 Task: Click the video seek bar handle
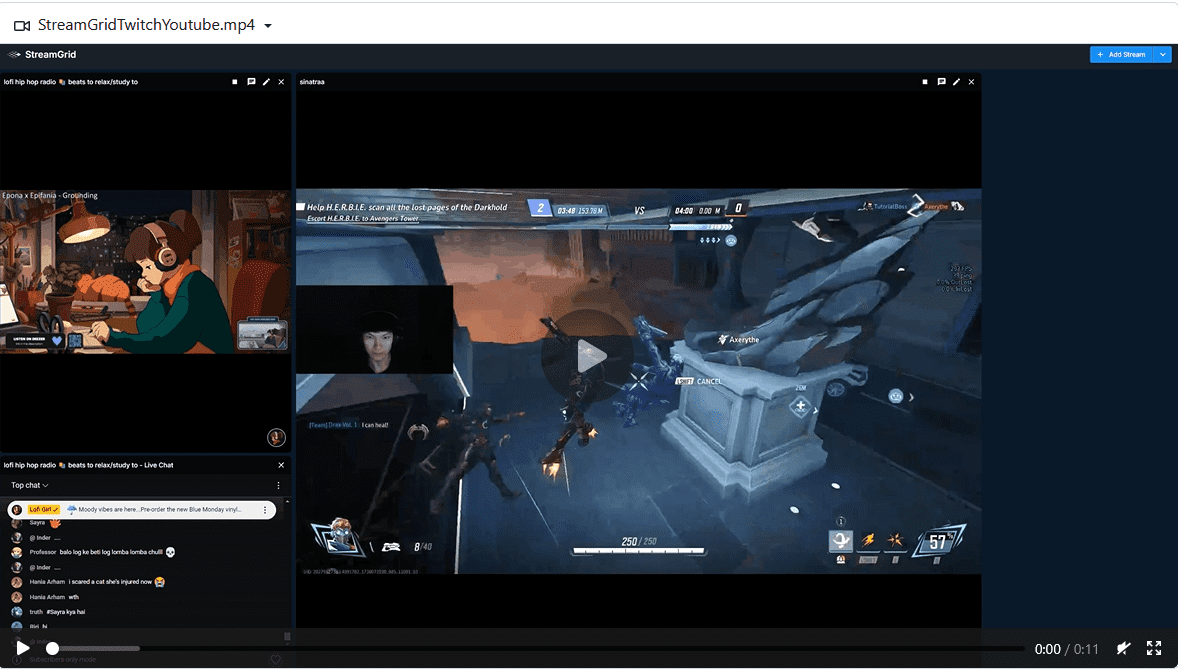(52, 648)
